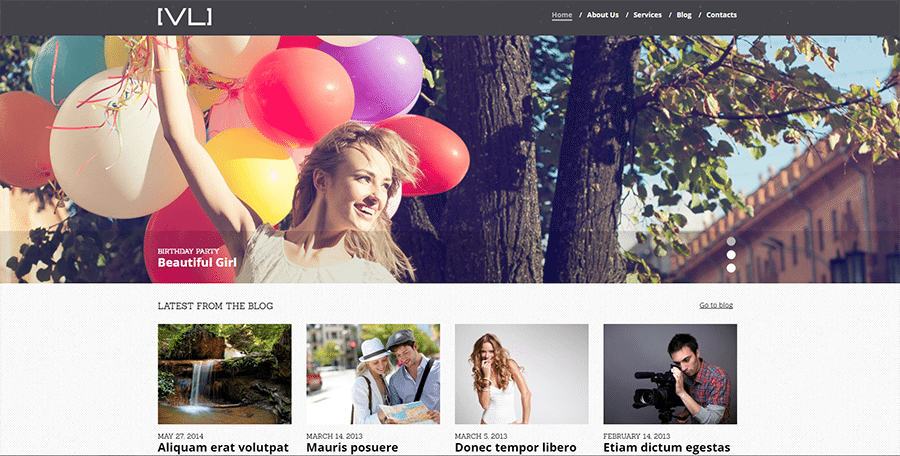
Task: Switch to the second slide dot
Action: (731, 255)
